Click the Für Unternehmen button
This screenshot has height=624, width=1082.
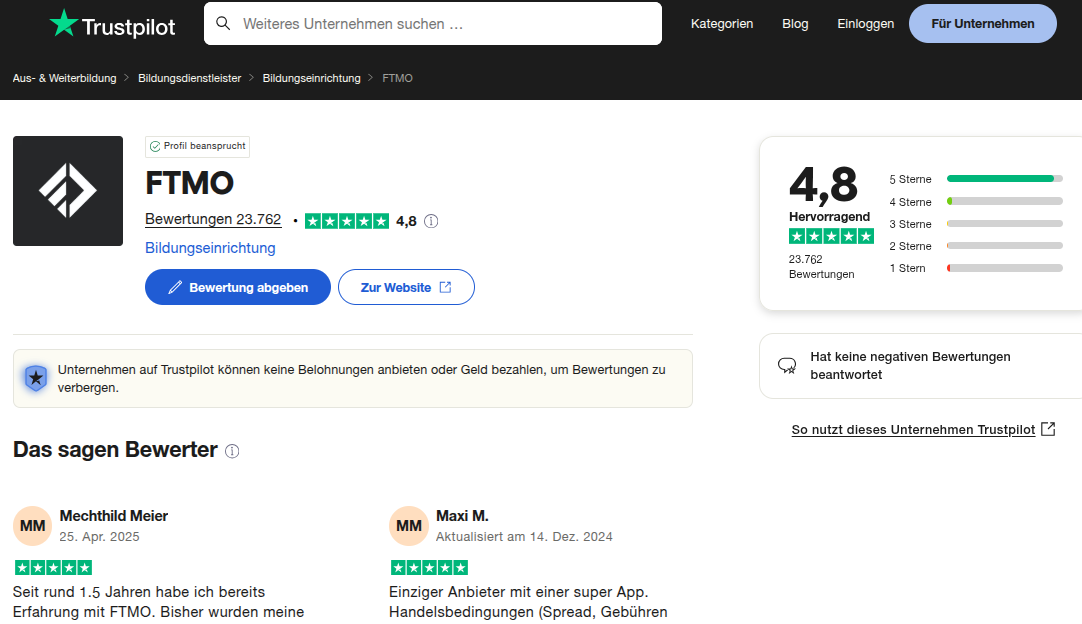coord(983,23)
